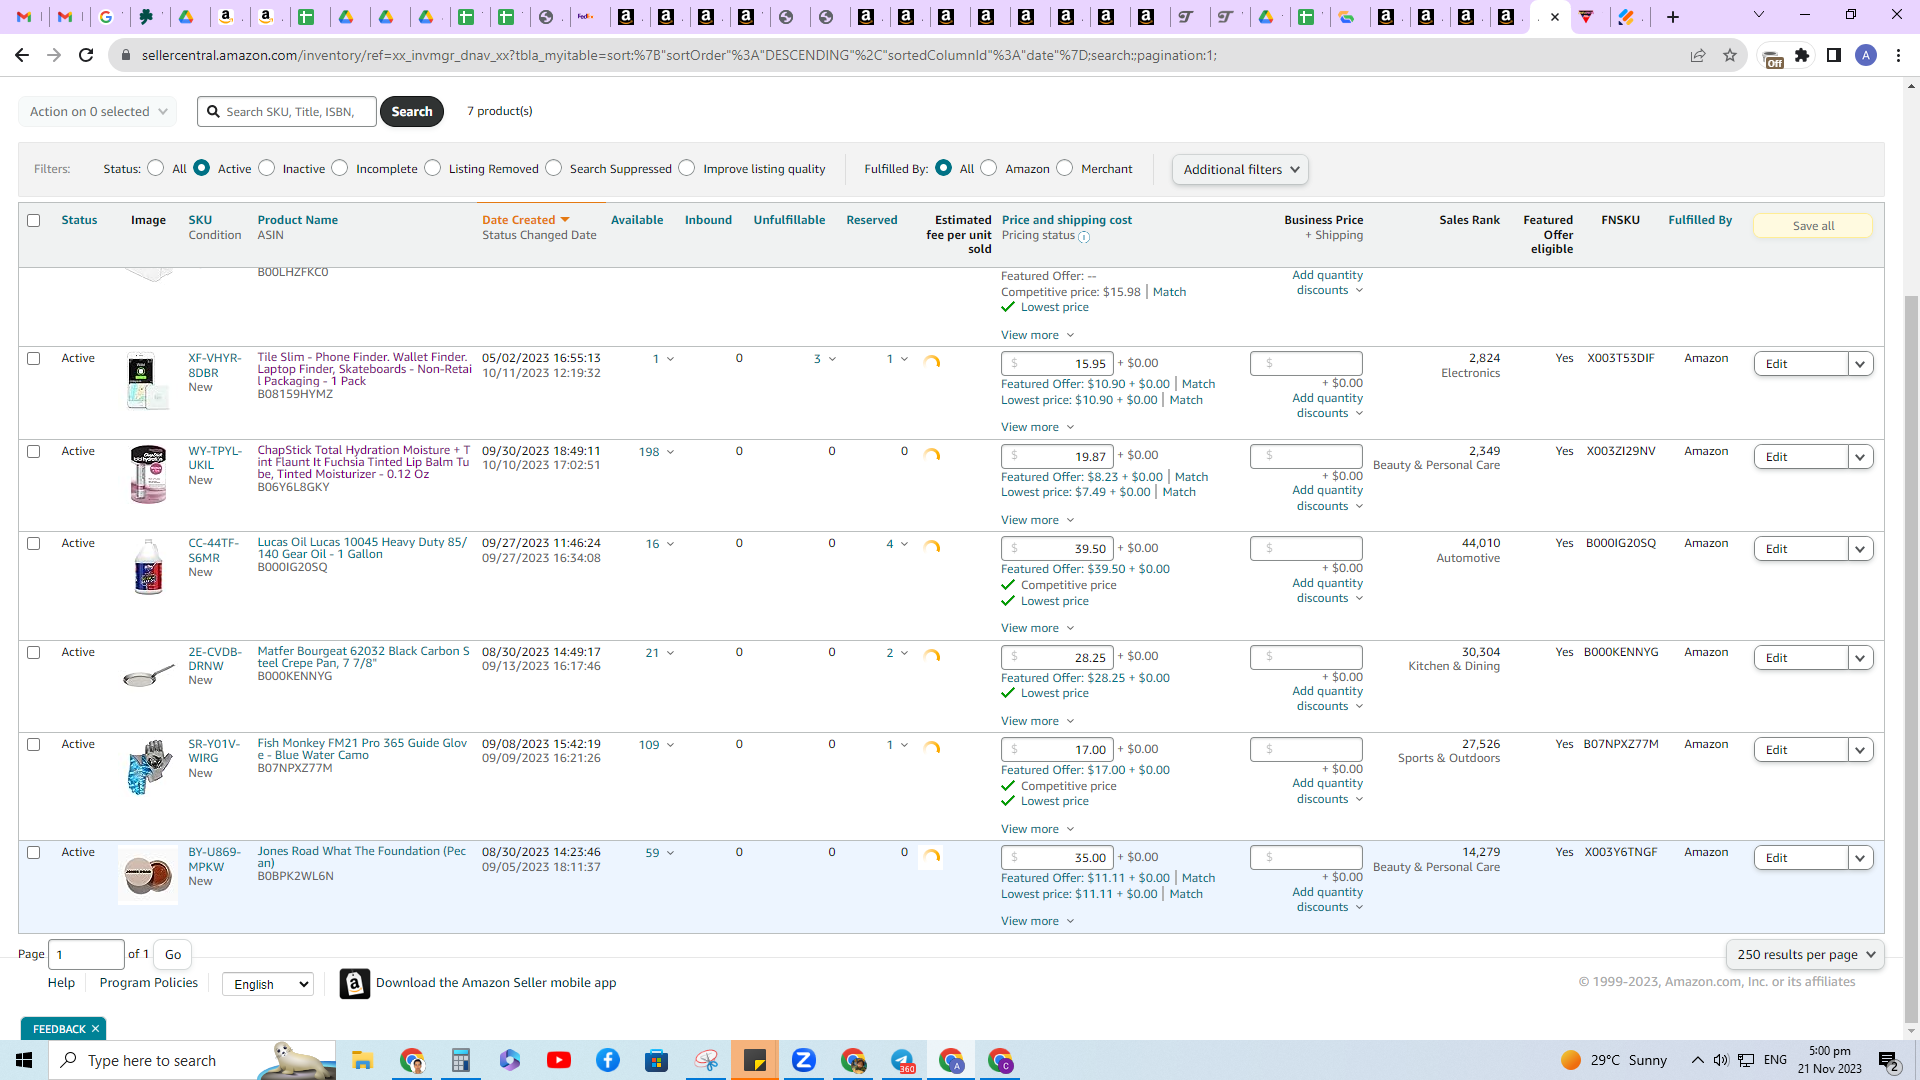Image resolution: width=1920 pixels, height=1080 pixels.
Task: Open Zoom from the taskbar
Action: pos(804,1060)
